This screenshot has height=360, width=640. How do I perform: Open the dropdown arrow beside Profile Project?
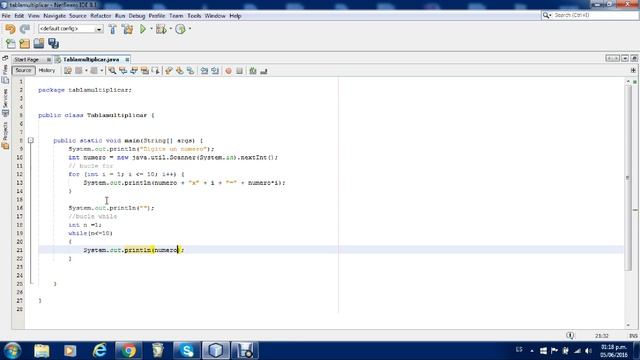point(190,29)
